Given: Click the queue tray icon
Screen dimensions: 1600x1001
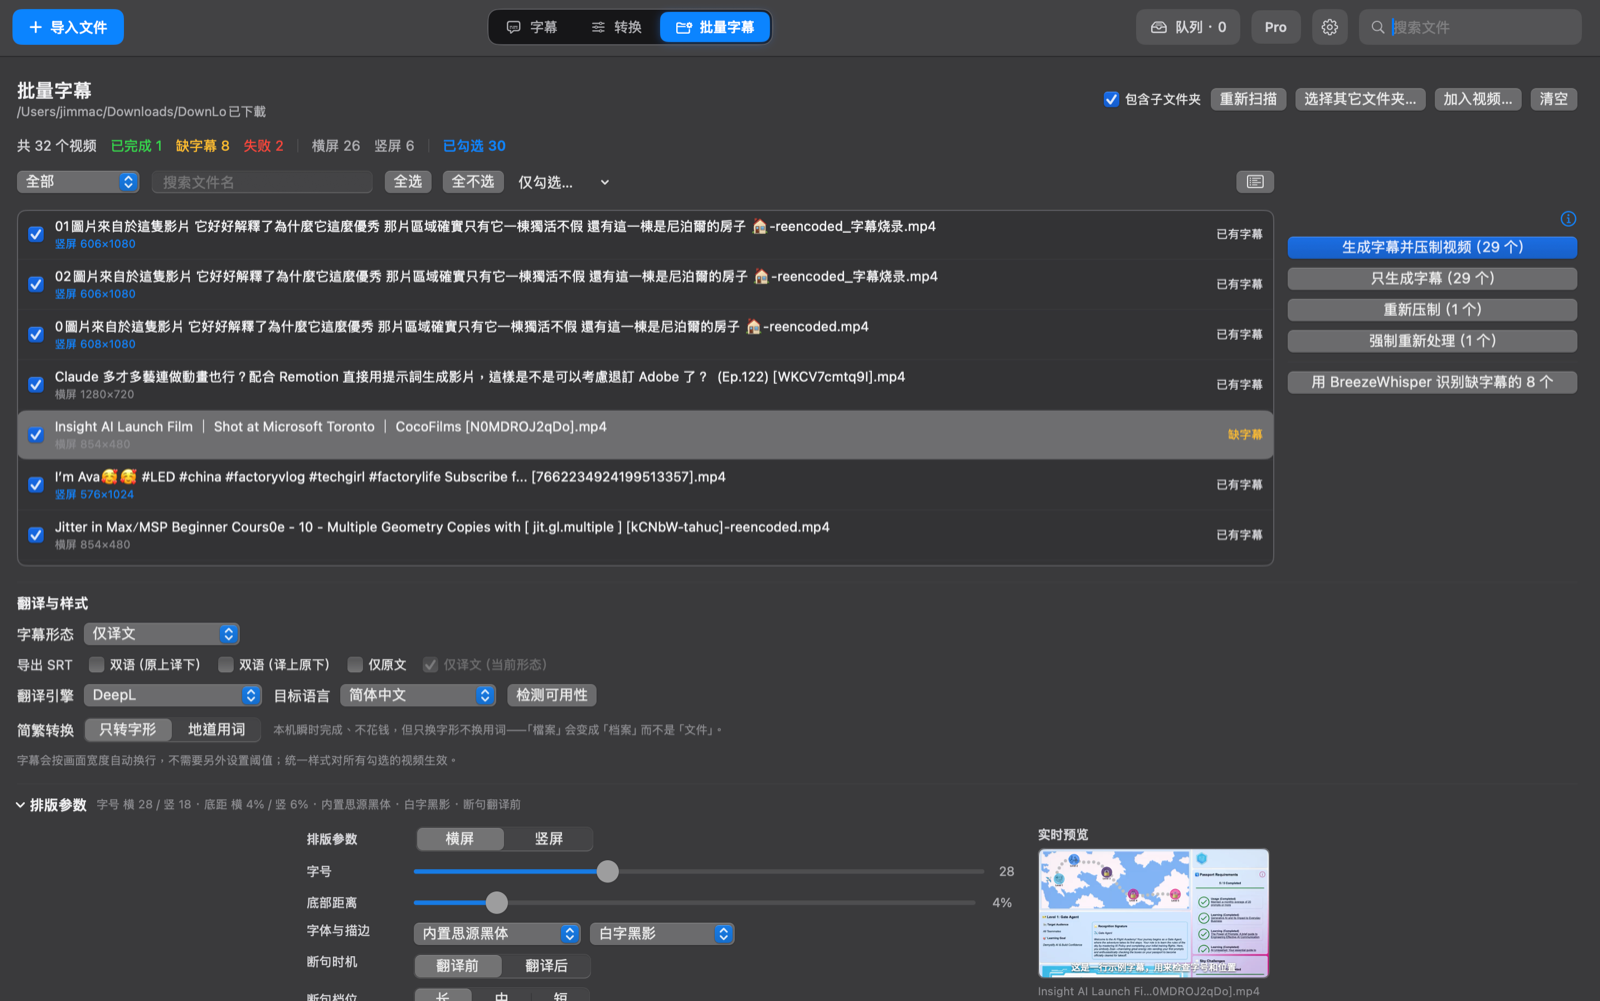Looking at the screenshot, I should [x=1159, y=27].
